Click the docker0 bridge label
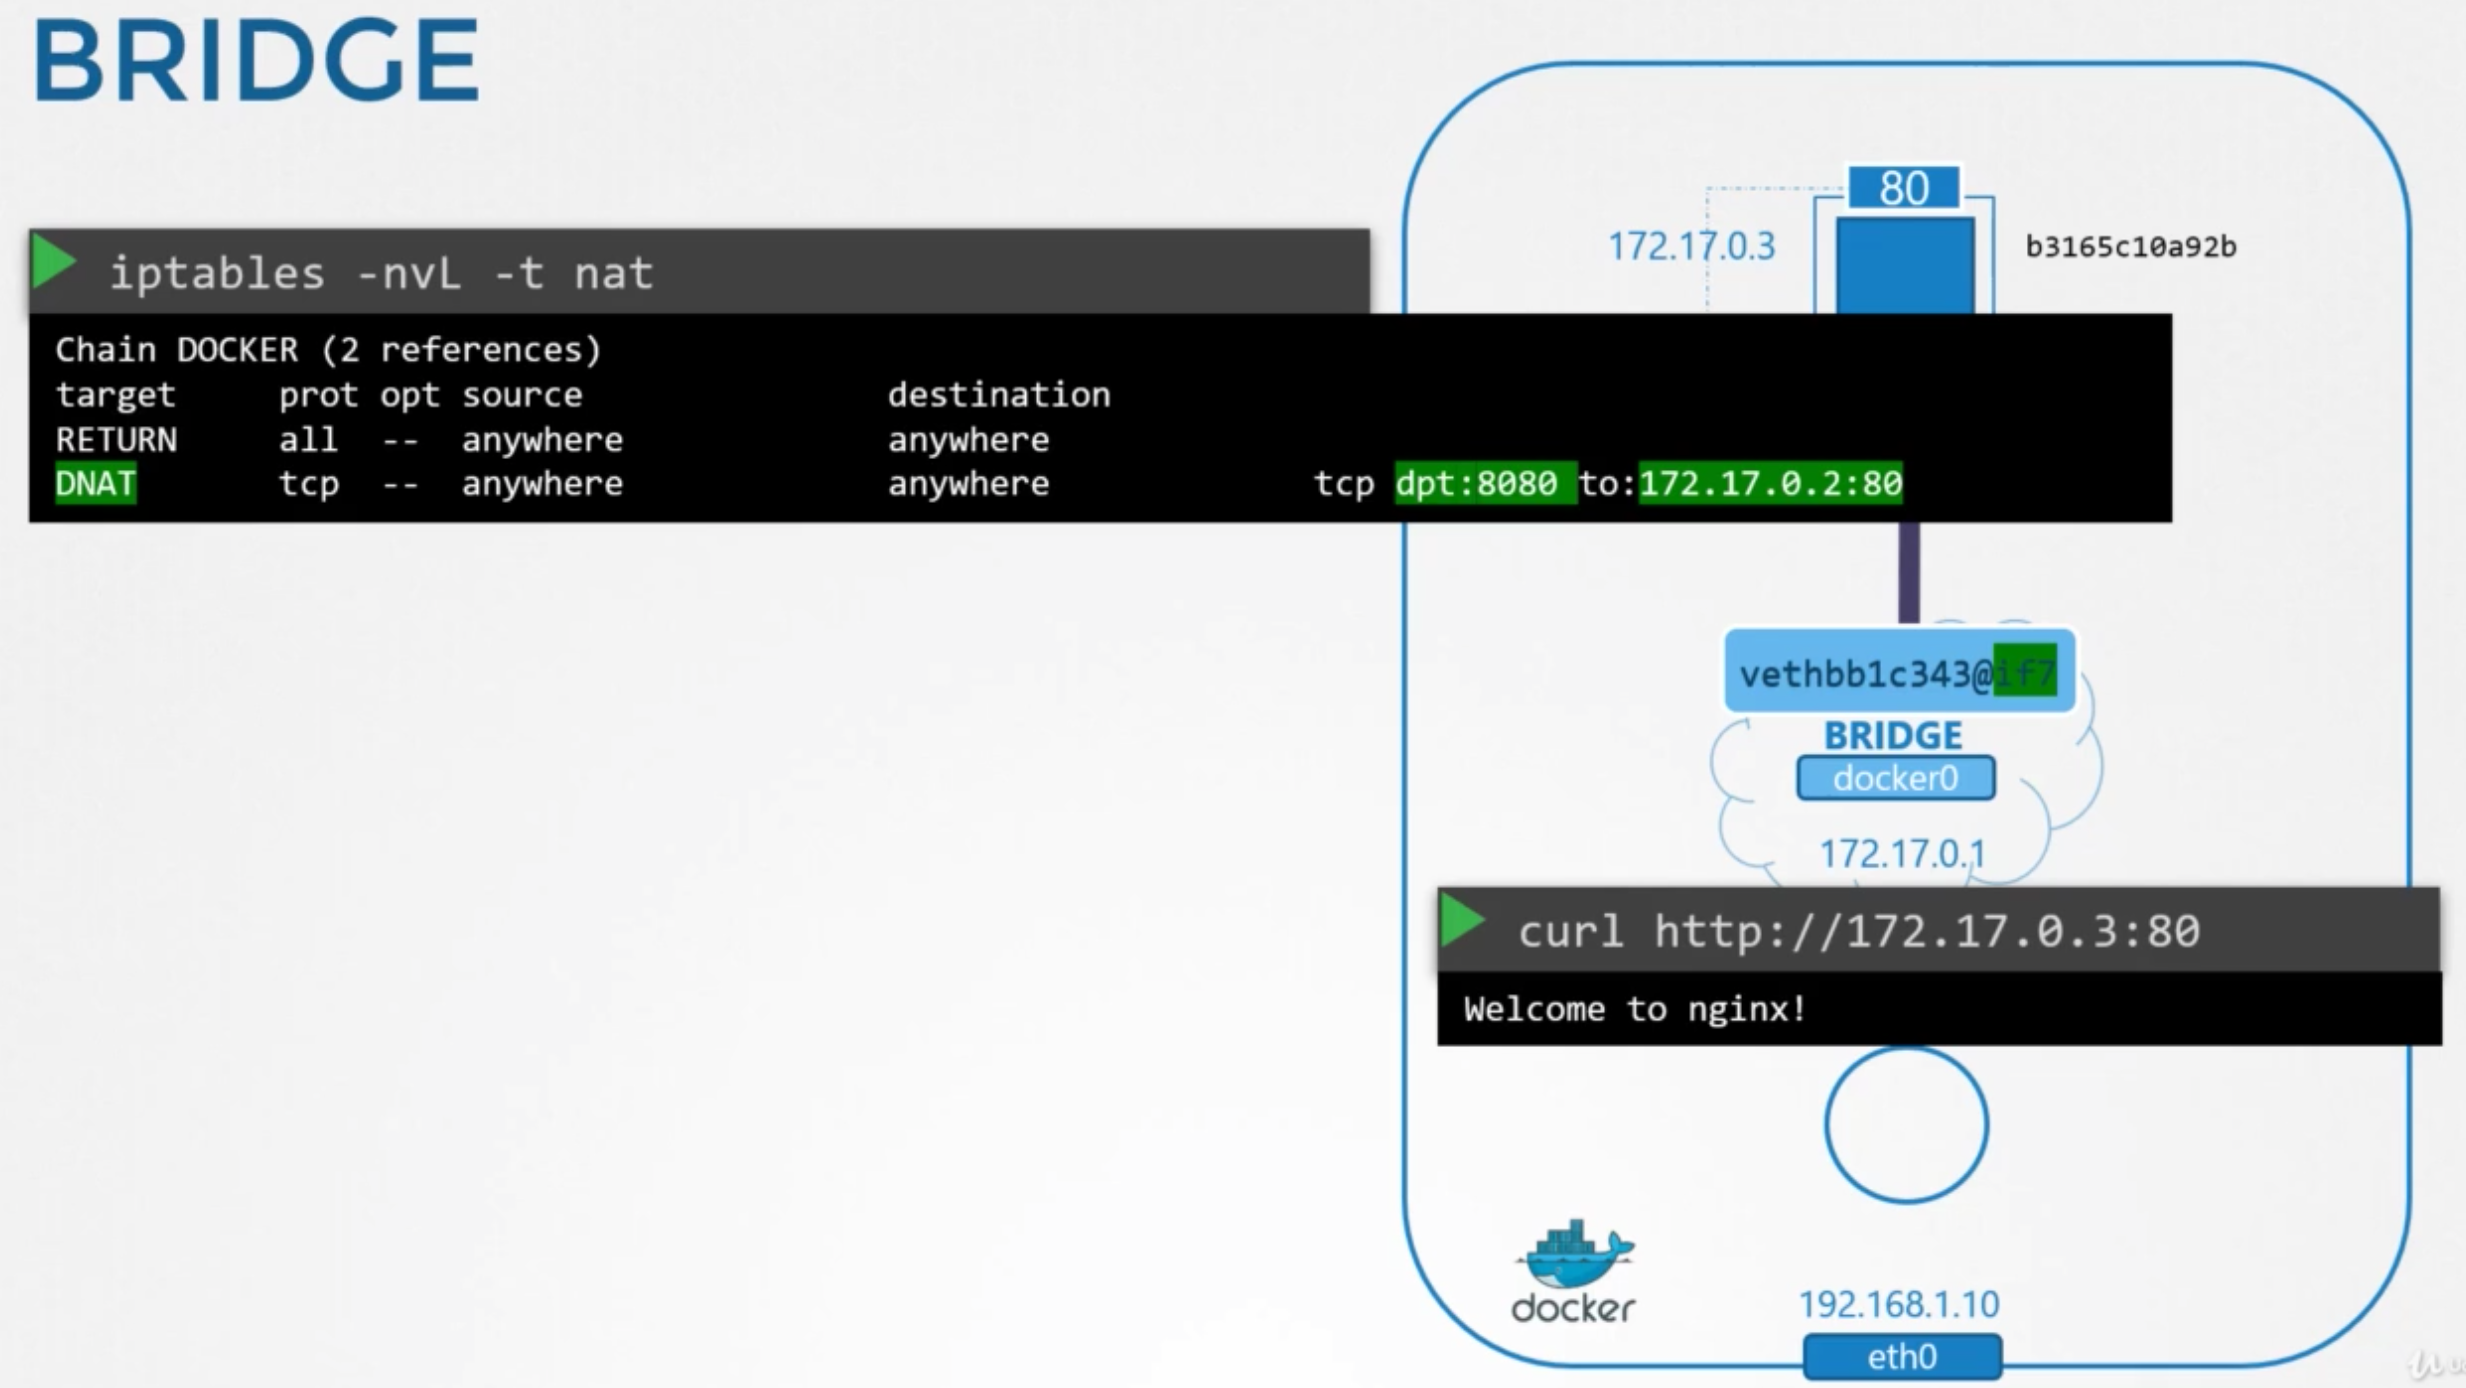Image resolution: width=2466 pixels, height=1388 pixels. [x=1895, y=778]
